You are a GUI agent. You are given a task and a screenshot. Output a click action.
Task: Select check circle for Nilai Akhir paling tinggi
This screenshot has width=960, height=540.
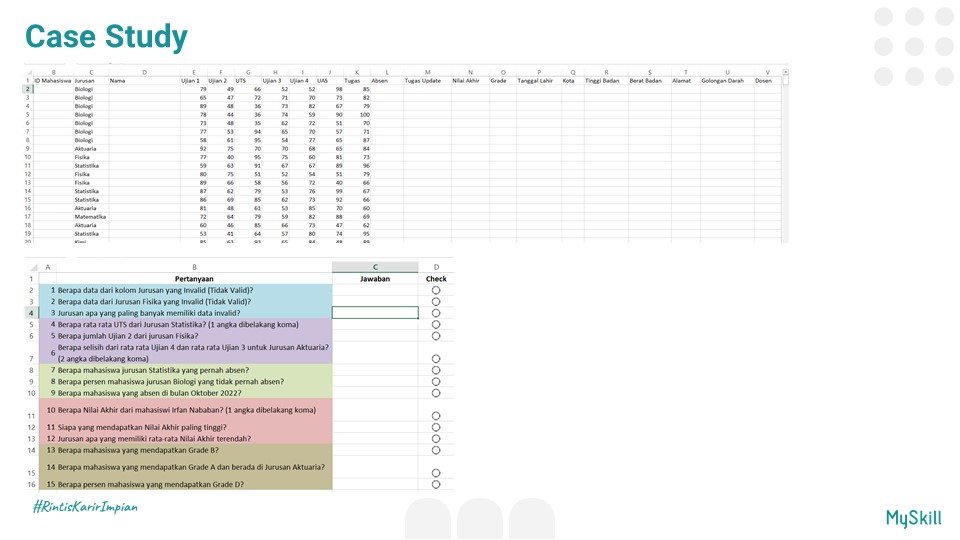point(436,427)
